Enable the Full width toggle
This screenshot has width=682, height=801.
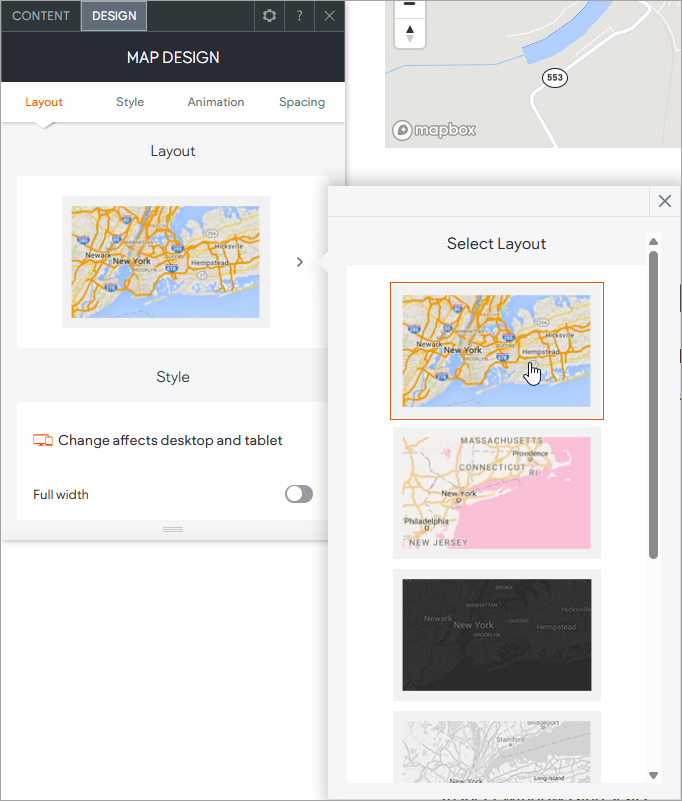tap(298, 494)
